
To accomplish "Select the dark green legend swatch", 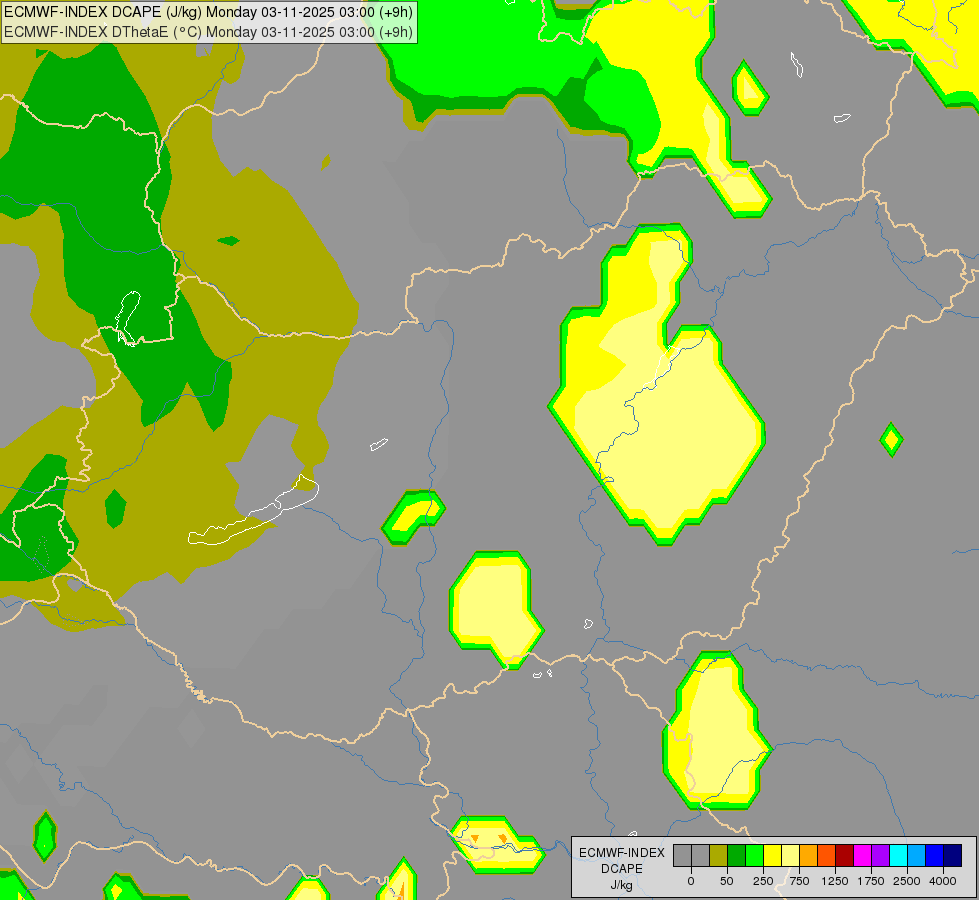I will click(736, 856).
